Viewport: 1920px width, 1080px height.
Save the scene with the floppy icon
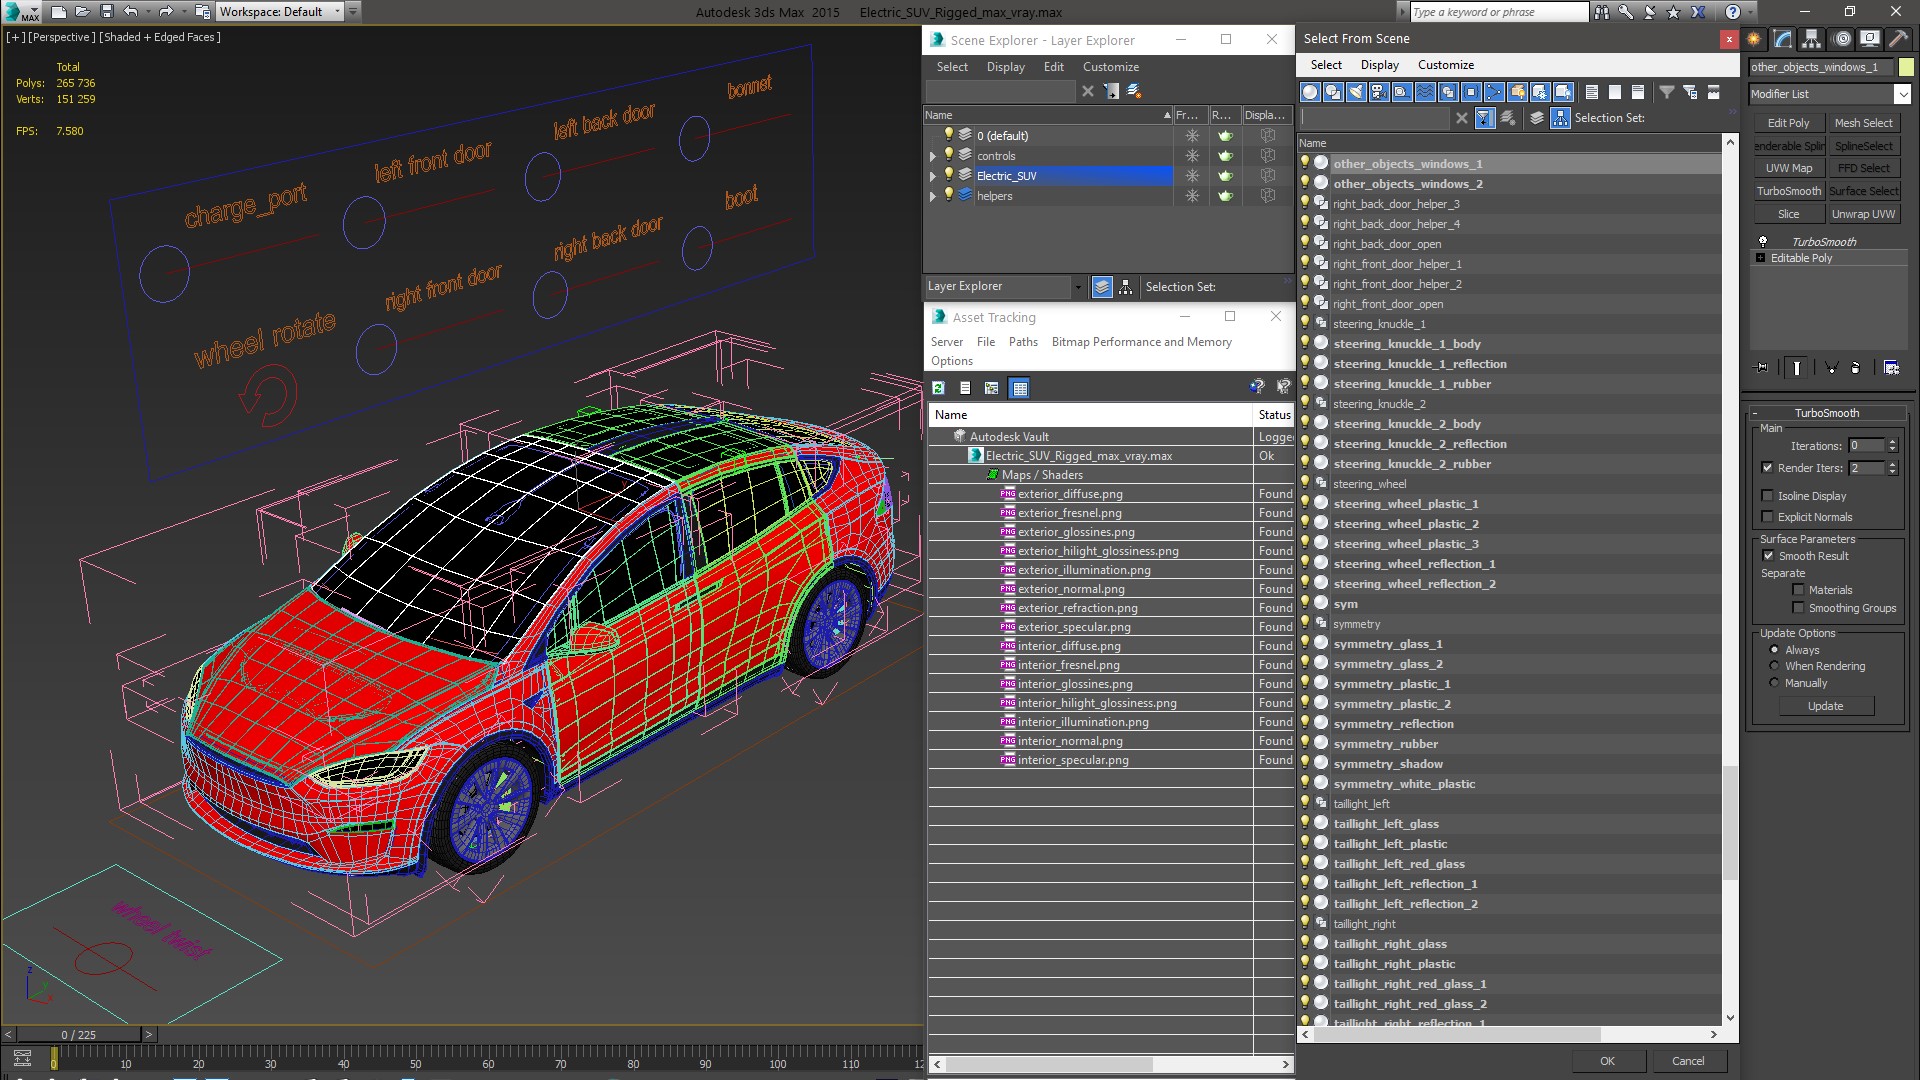coord(106,12)
